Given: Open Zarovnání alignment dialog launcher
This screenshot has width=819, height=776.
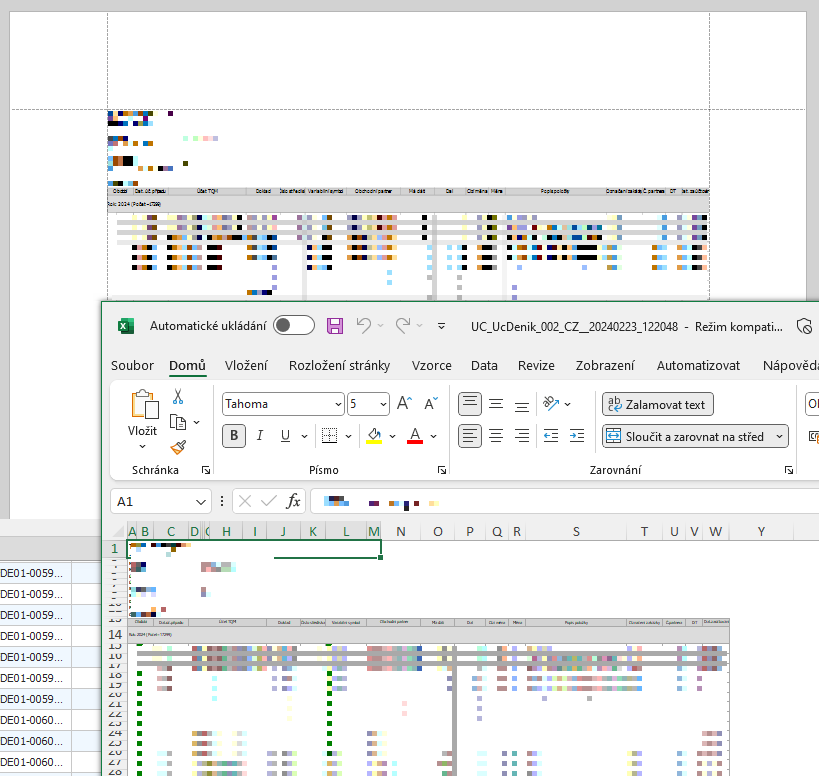Looking at the screenshot, I should pyautogui.click(x=789, y=470).
